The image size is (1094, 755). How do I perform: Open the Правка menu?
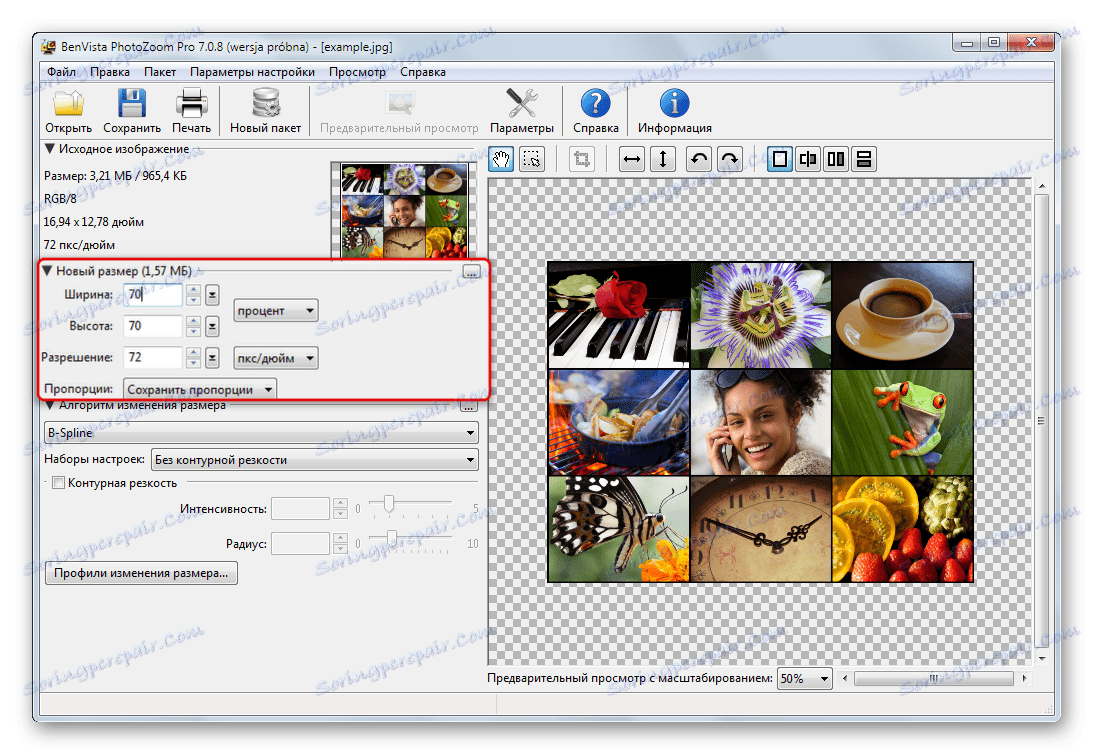coord(110,72)
